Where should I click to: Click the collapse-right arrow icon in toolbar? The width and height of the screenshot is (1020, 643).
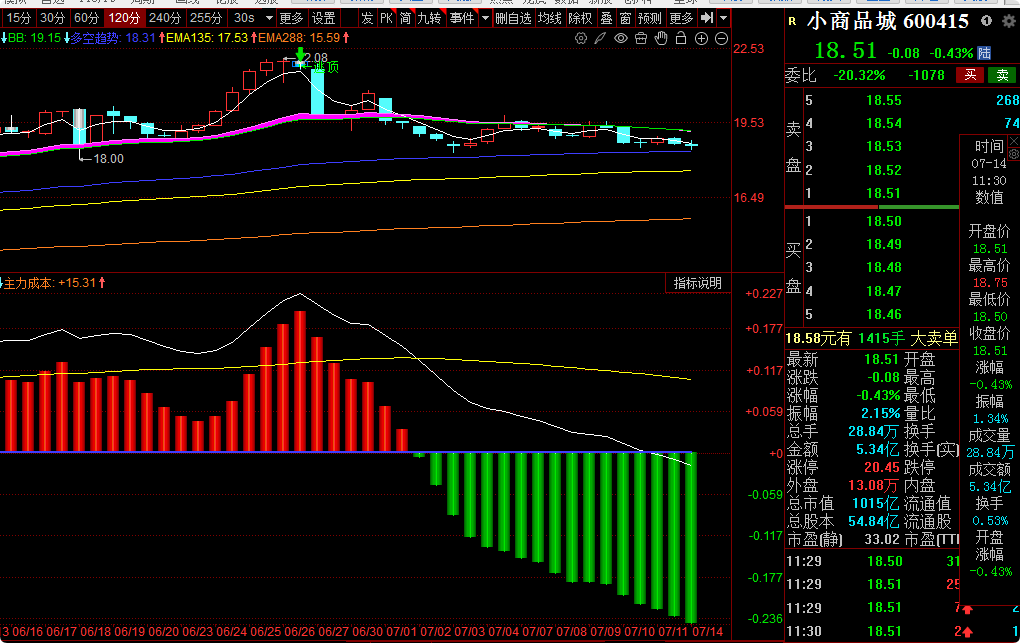pos(707,18)
